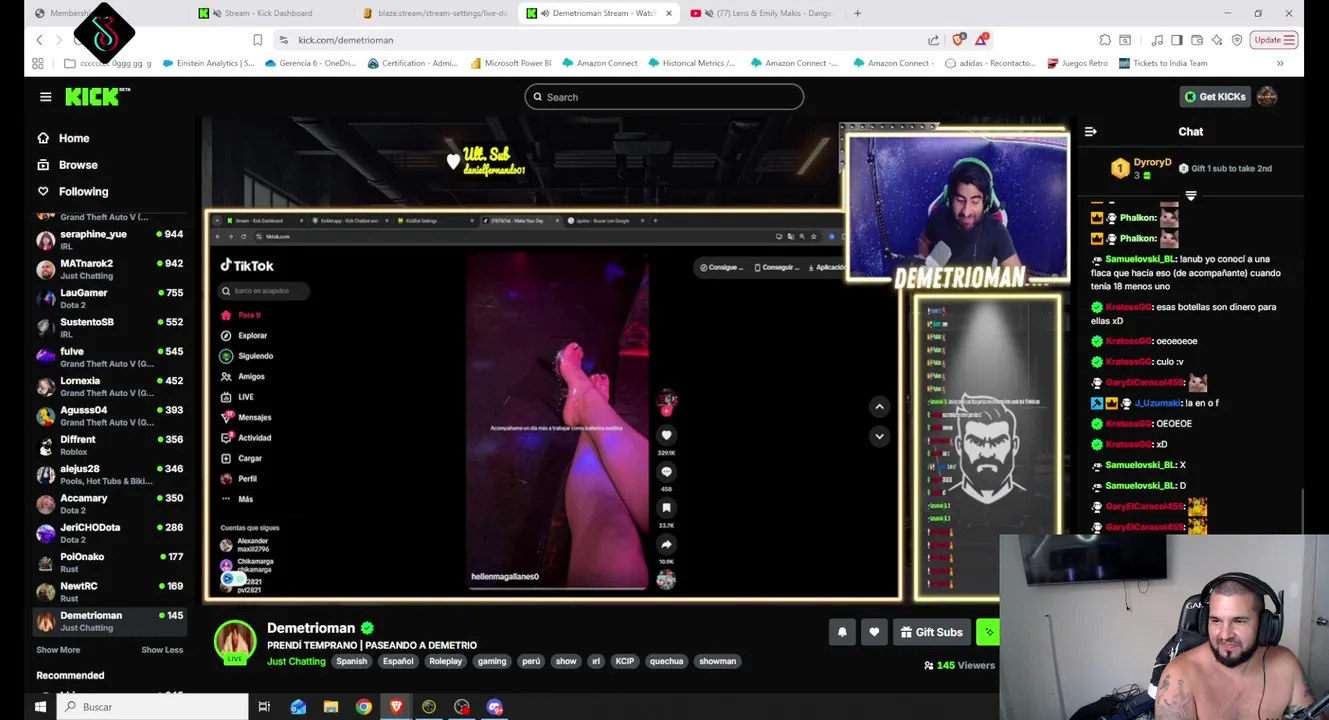Screen dimensions: 1329x720
Task: Collapse the followed channels with Show Less
Action: [162, 650]
